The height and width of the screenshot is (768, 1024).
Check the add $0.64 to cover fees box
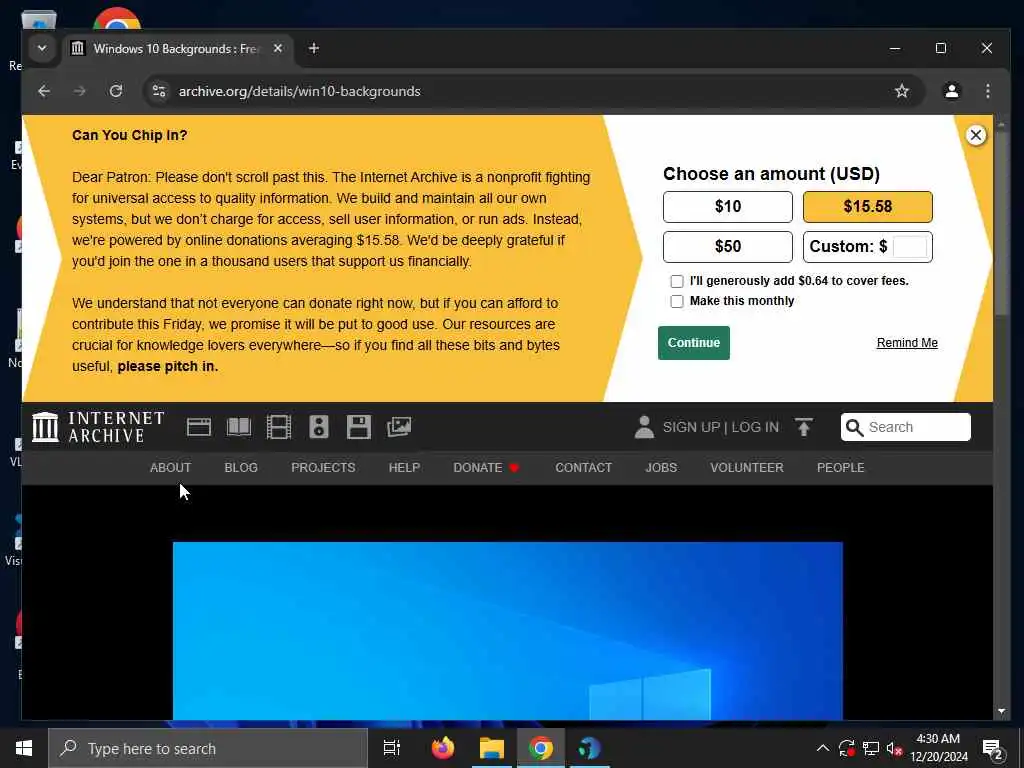[677, 281]
